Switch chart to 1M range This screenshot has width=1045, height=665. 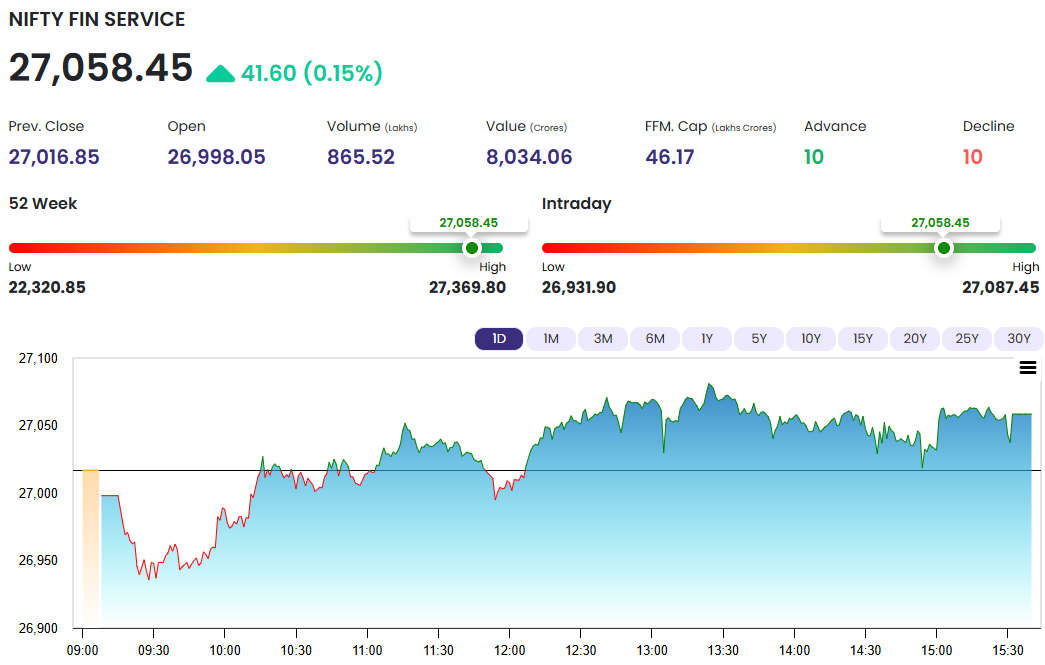pos(551,338)
